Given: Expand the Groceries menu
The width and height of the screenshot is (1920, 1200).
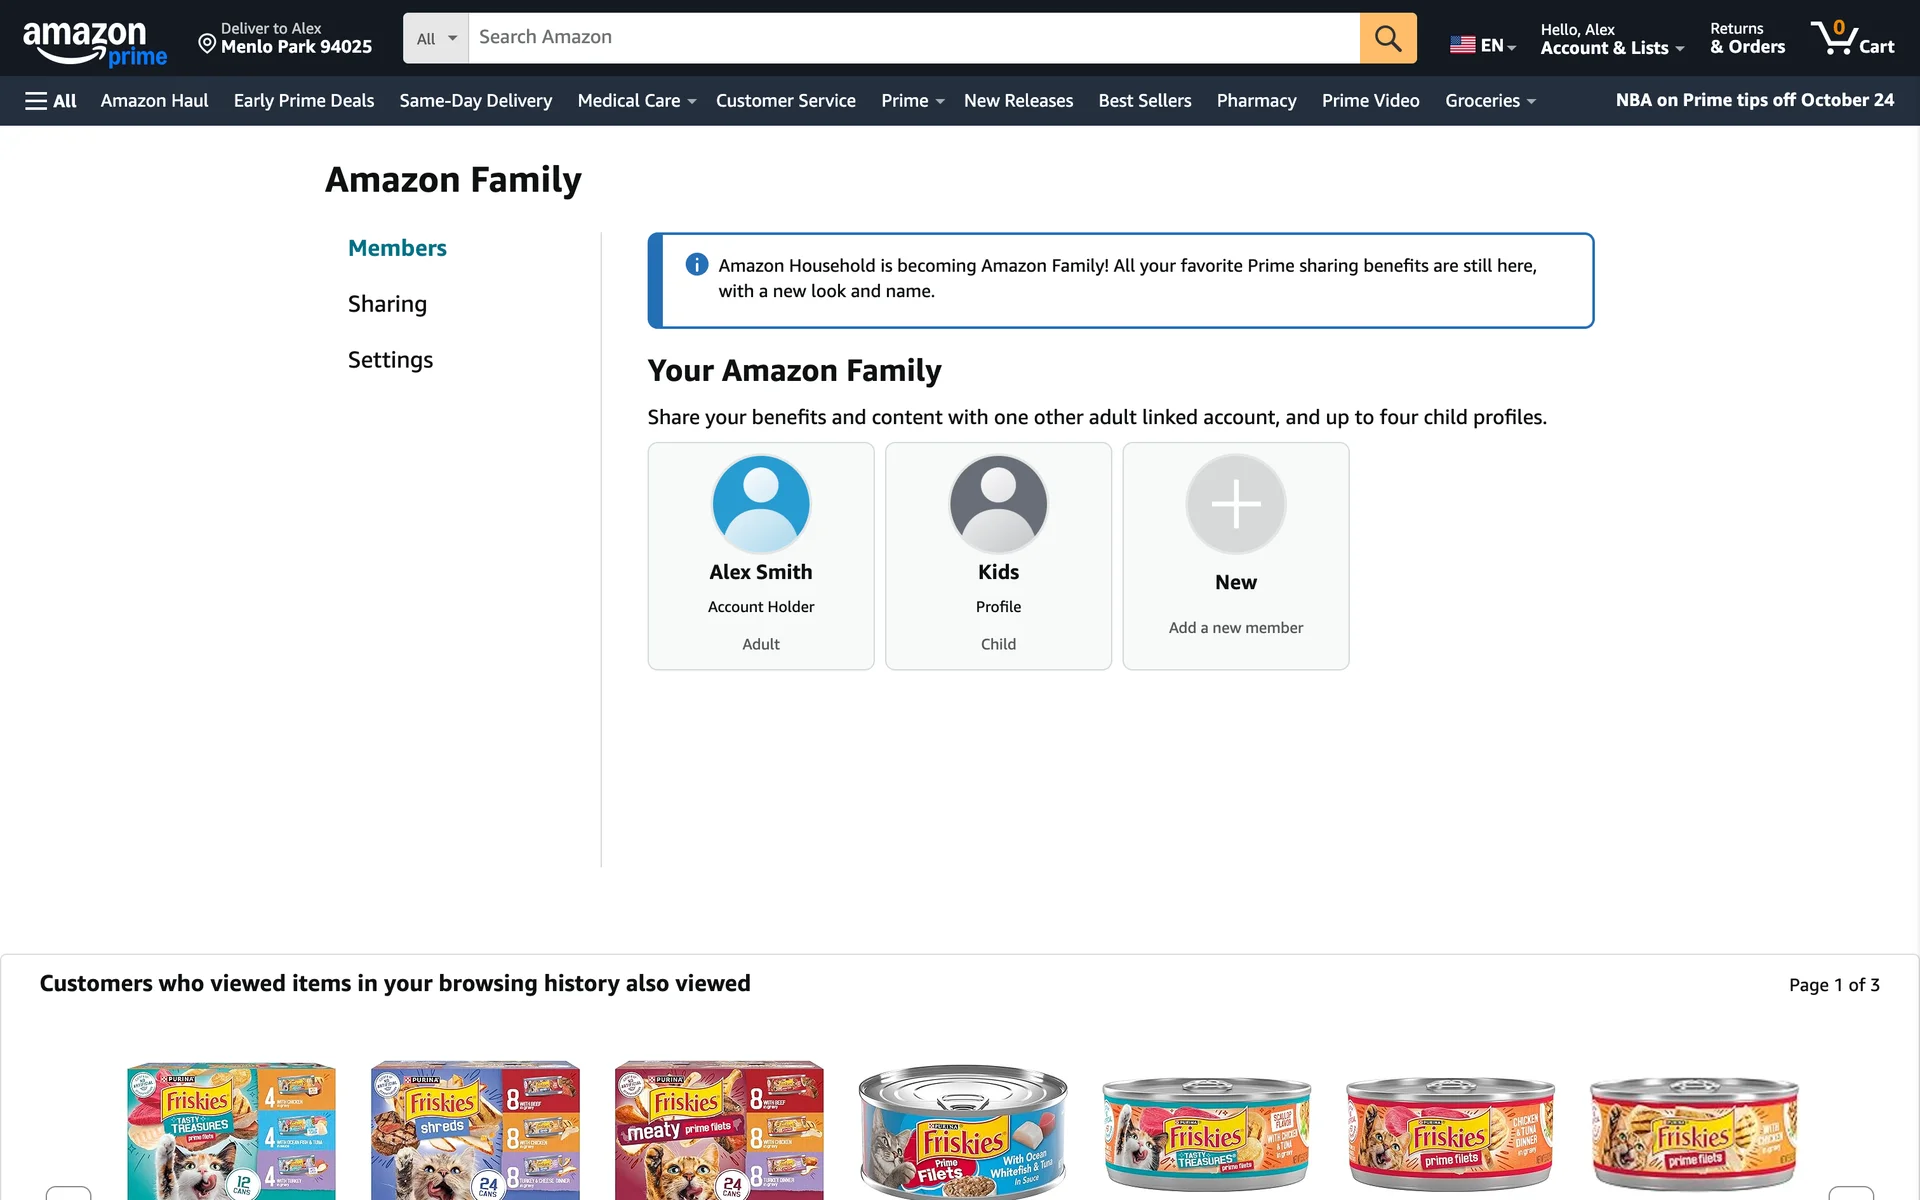Looking at the screenshot, I should tap(1489, 101).
